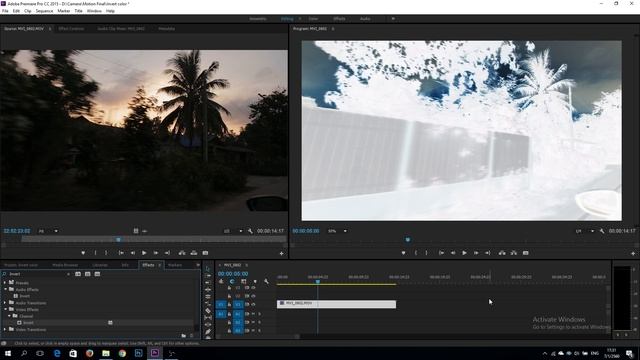
Task: Expand the Video Transitions folder
Action: (5, 329)
